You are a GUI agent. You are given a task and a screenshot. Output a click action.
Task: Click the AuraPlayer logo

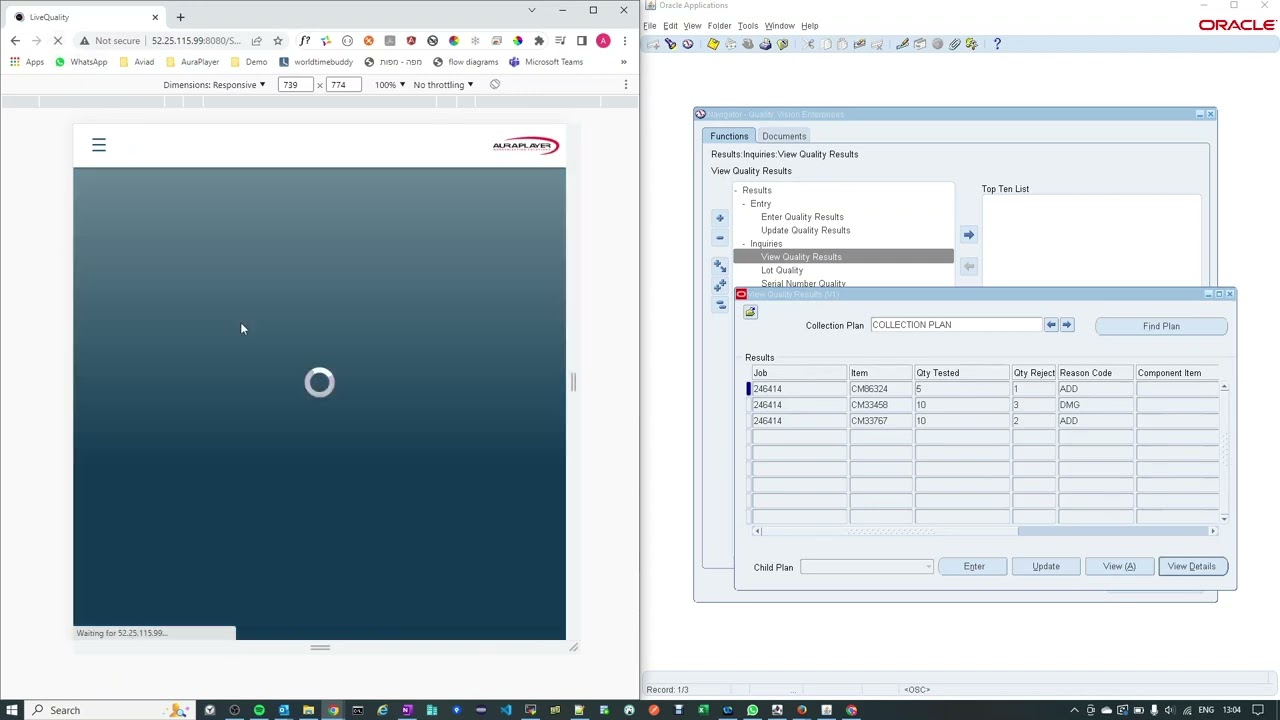click(525, 146)
